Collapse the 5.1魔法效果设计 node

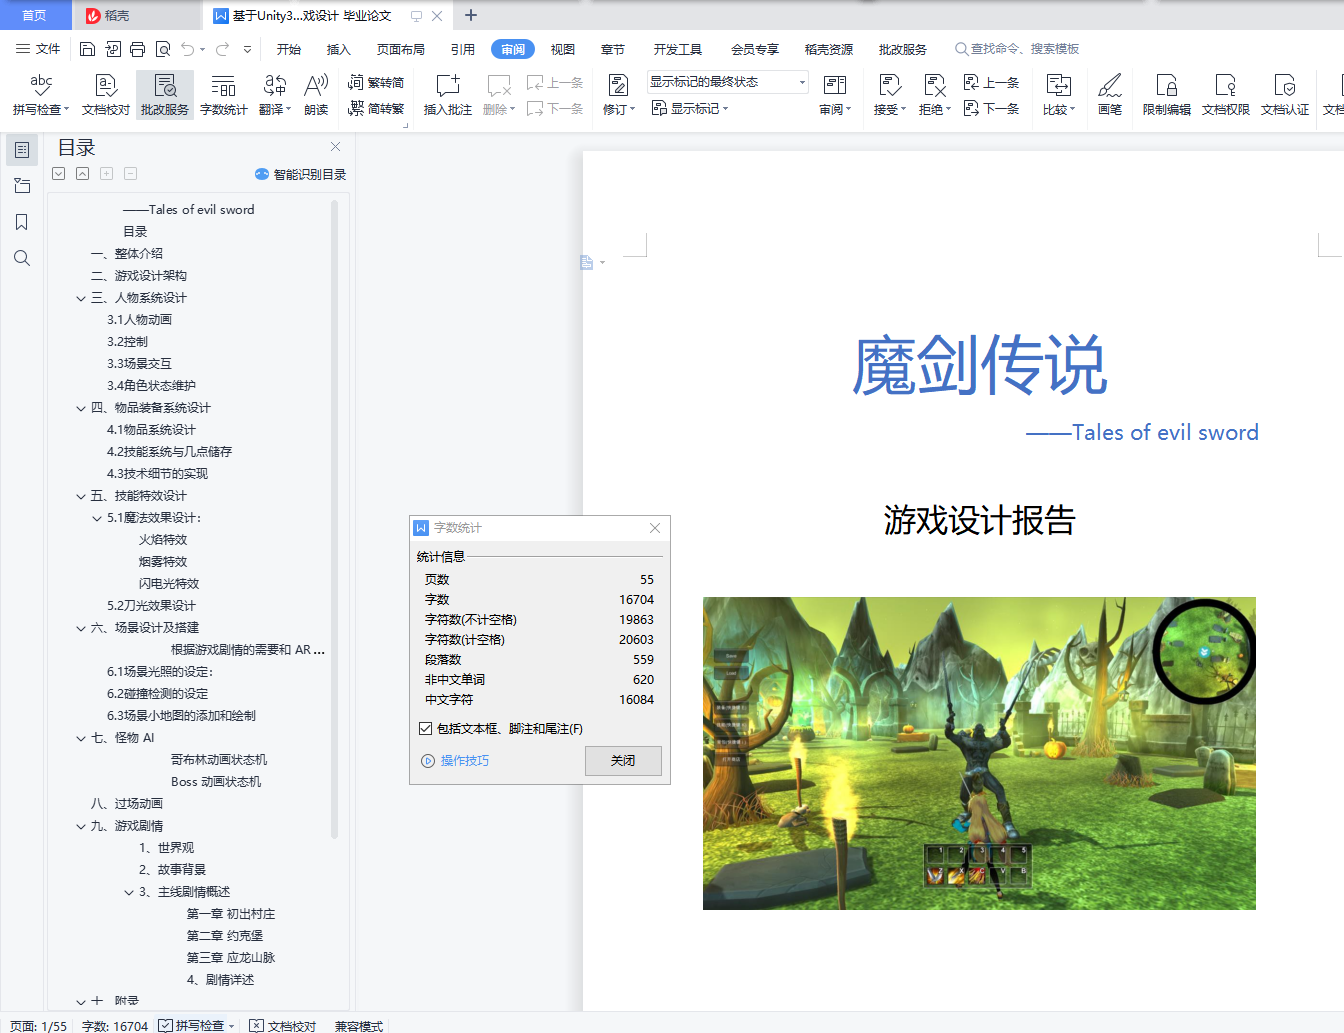coord(97,518)
